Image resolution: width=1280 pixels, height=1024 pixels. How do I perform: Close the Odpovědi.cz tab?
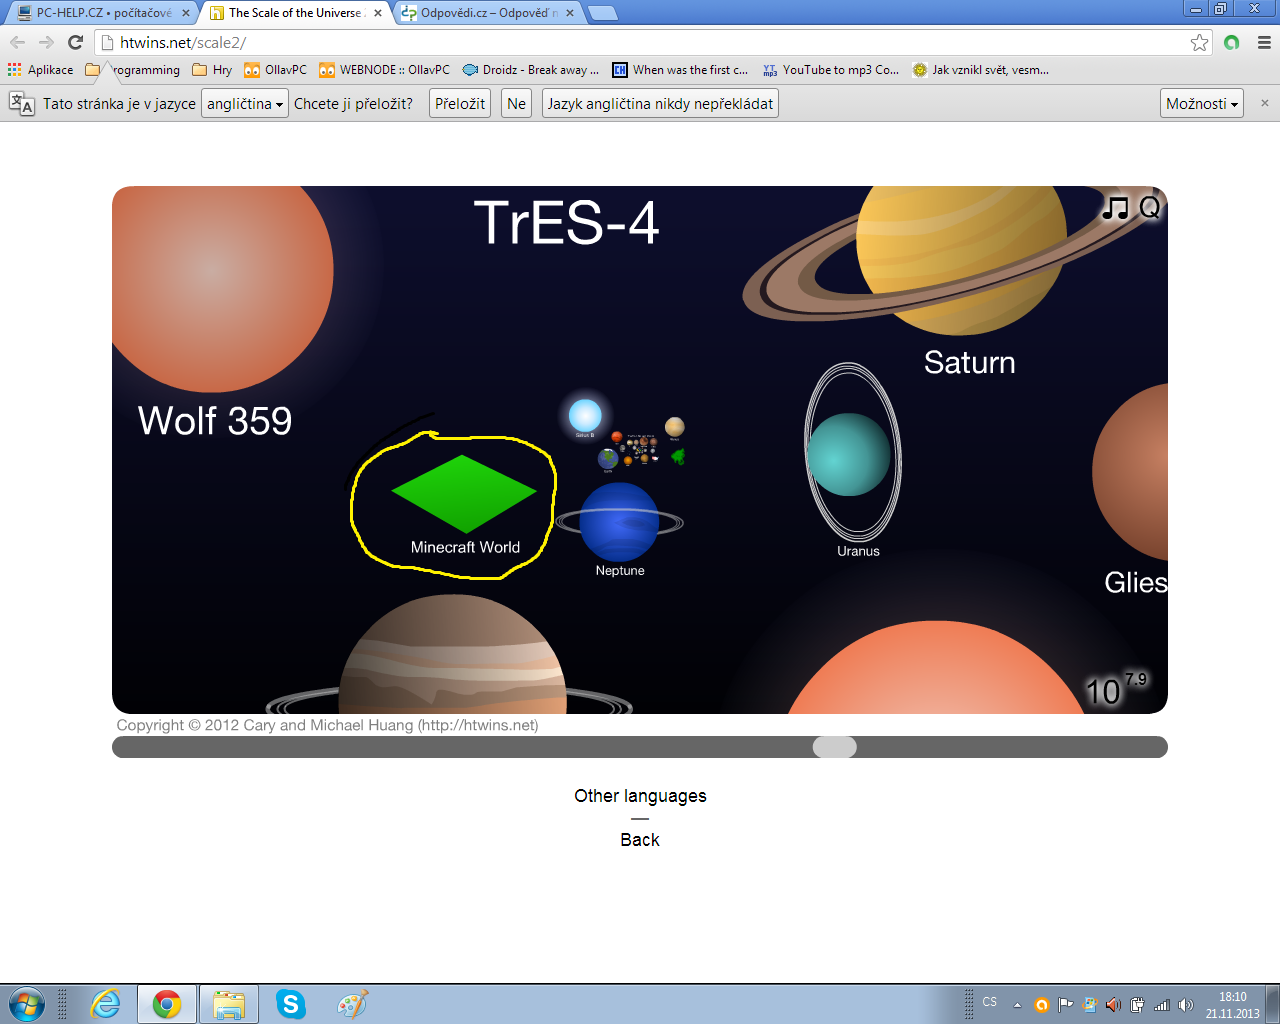tap(570, 13)
